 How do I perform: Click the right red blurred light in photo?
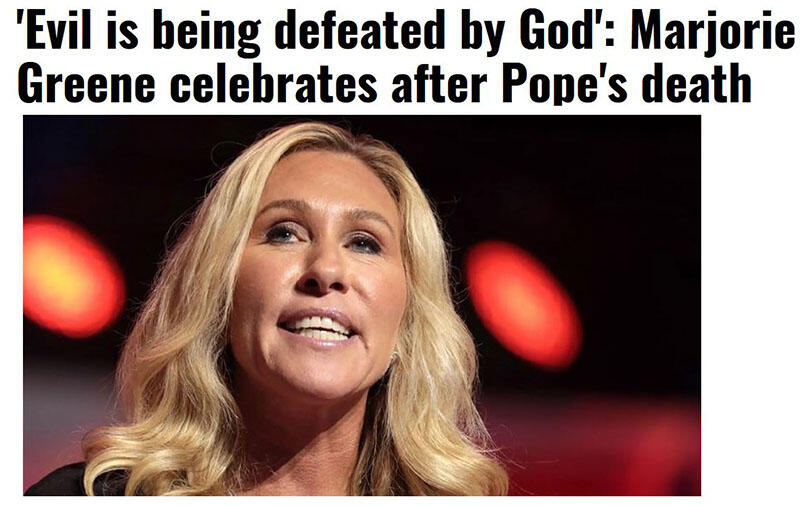[522, 305]
